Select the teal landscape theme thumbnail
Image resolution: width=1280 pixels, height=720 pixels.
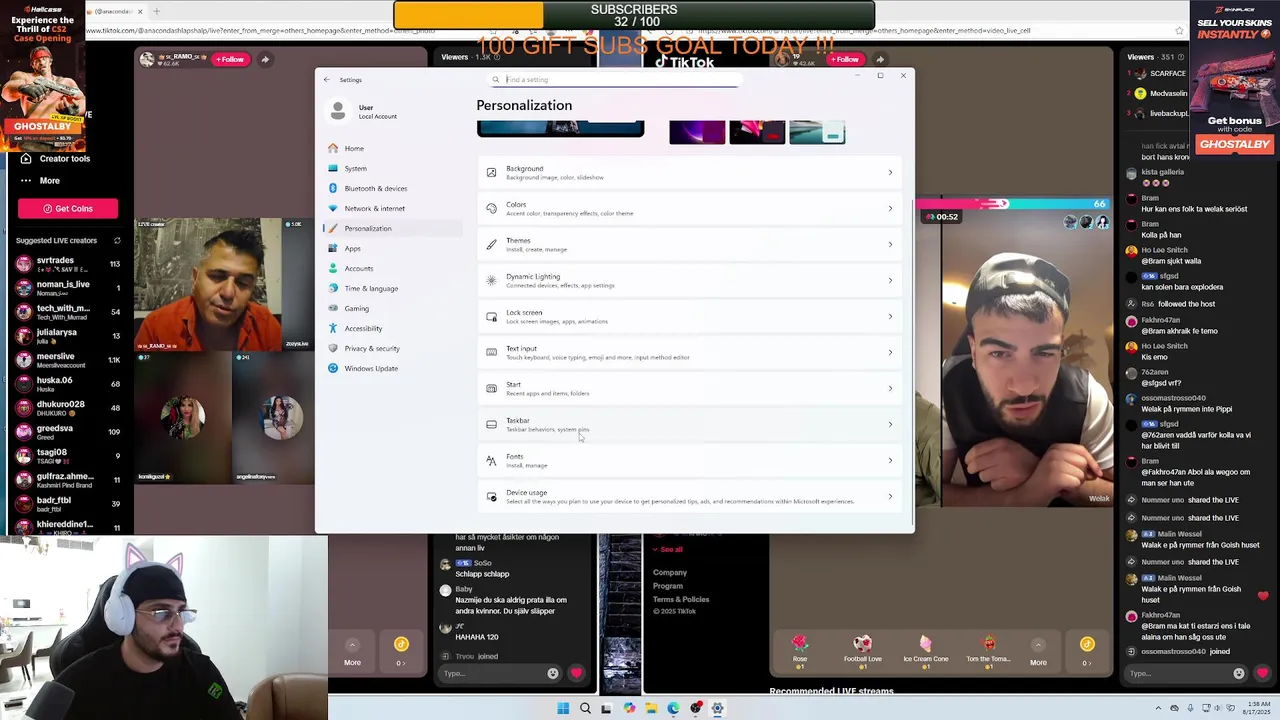tap(817, 132)
